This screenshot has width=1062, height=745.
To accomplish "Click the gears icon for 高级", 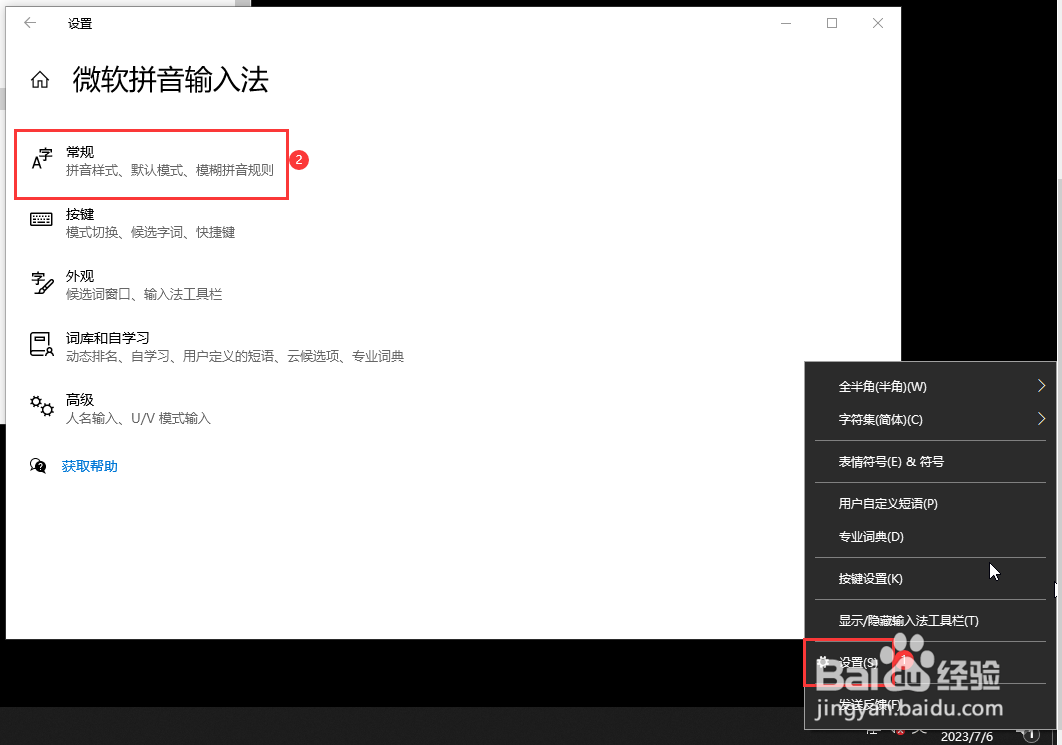I will click(41, 406).
